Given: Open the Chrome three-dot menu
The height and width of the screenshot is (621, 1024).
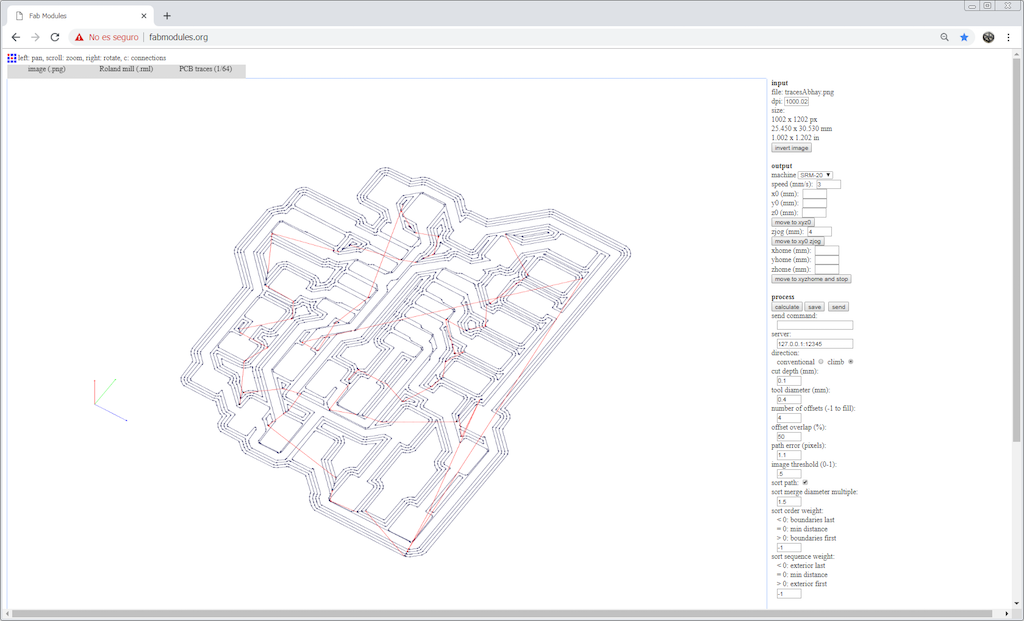Looking at the screenshot, I should (x=1008, y=37).
